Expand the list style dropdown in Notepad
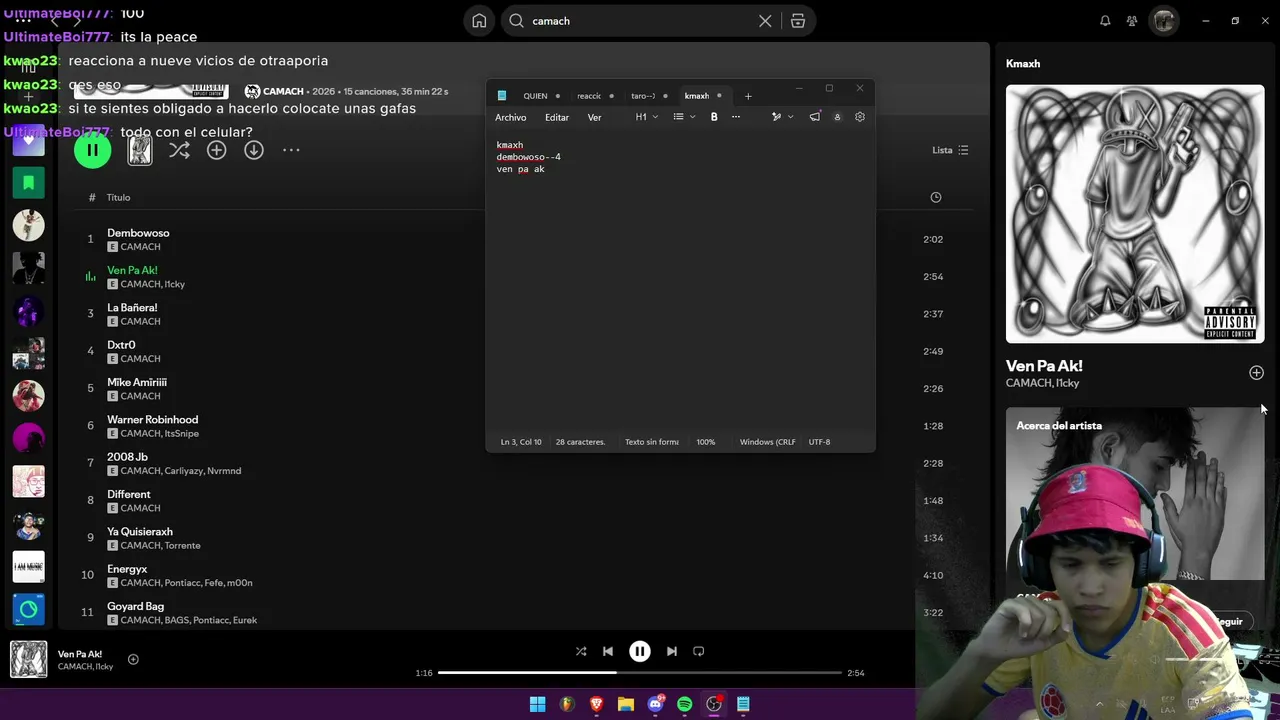The image size is (1280, 720). [x=684, y=117]
